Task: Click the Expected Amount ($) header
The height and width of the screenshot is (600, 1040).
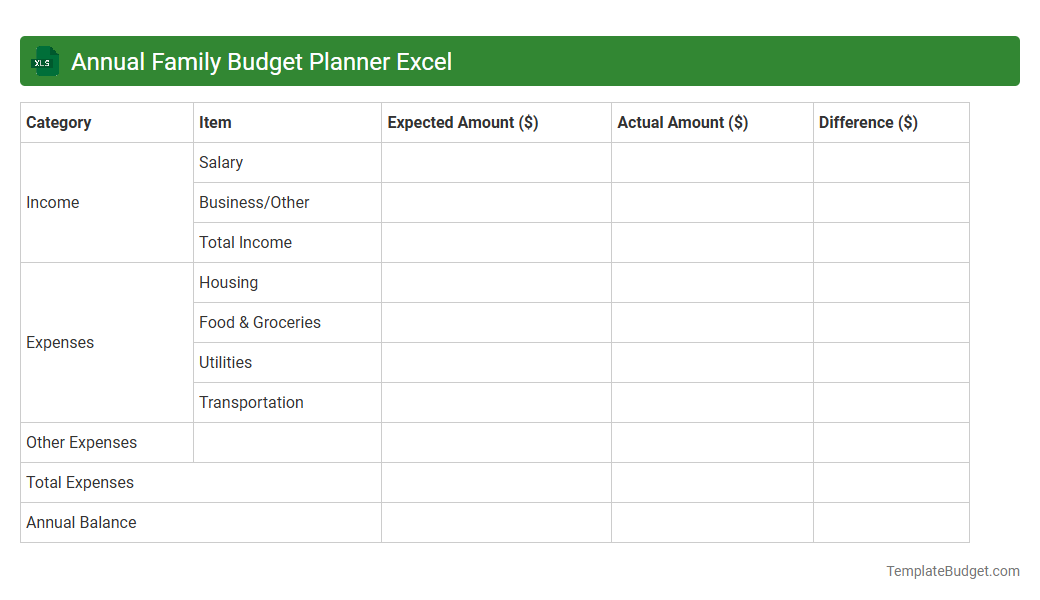Action: pyautogui.click(x=462, y=122)
